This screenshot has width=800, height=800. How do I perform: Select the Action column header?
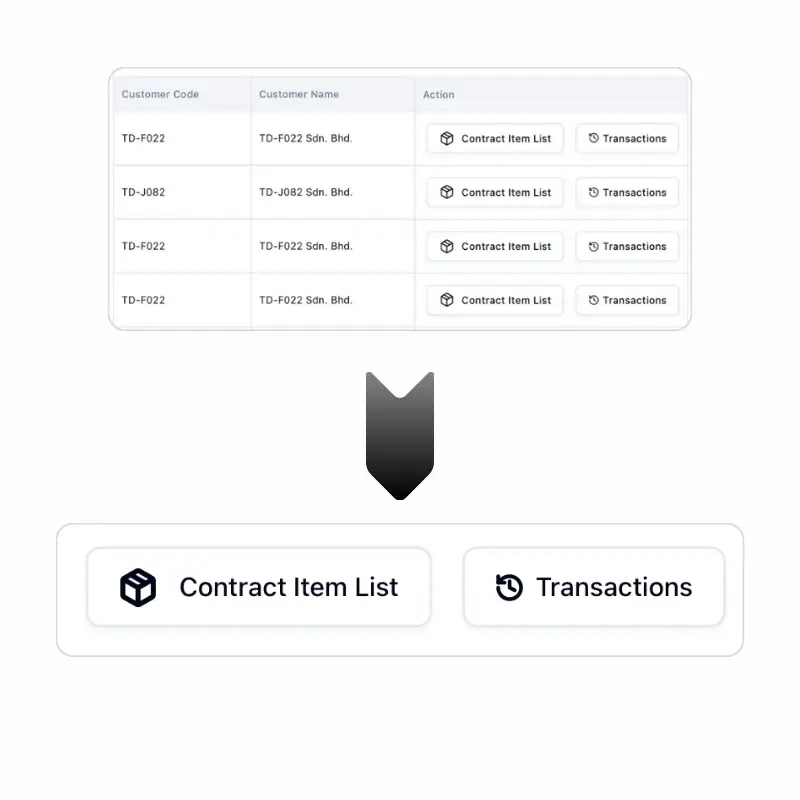[x=439, y=95]
